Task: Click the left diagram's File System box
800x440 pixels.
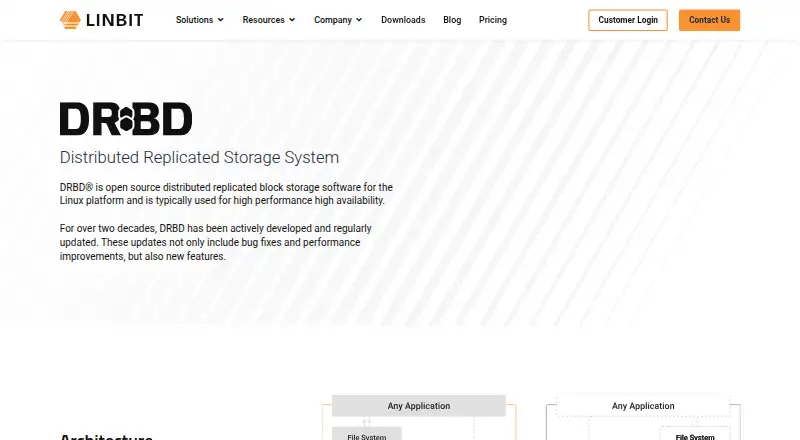Action: [367, 435]
